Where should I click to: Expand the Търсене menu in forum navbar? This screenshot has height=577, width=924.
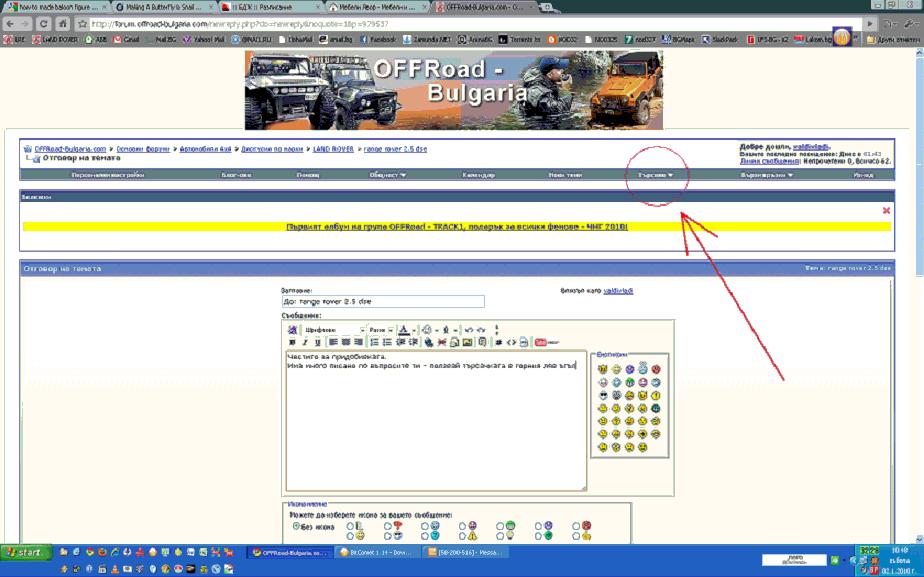tap(655, 175)
